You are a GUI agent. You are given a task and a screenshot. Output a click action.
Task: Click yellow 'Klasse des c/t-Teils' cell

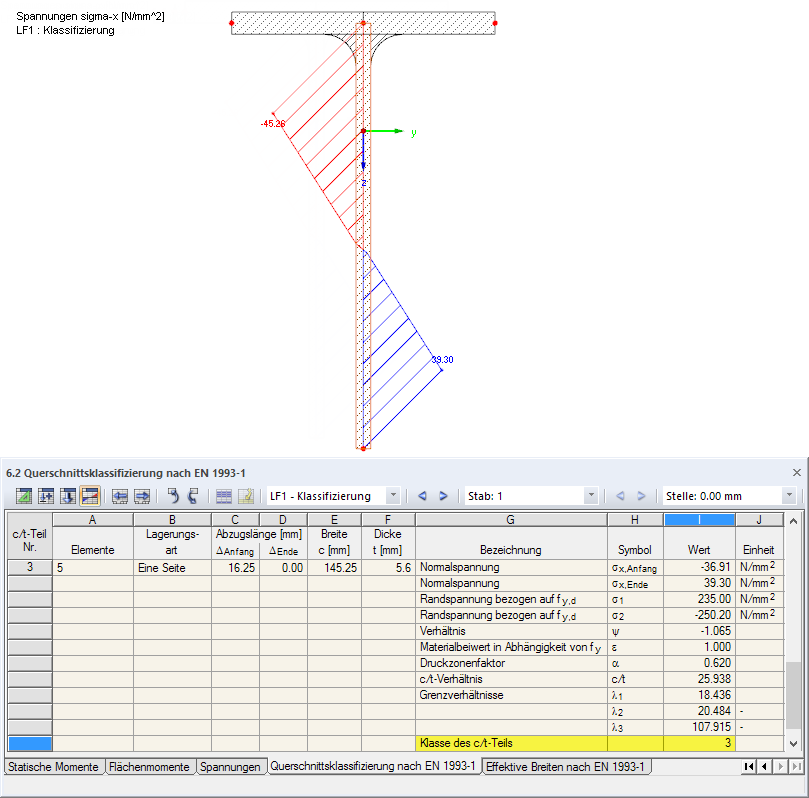[x=511, y=743]
